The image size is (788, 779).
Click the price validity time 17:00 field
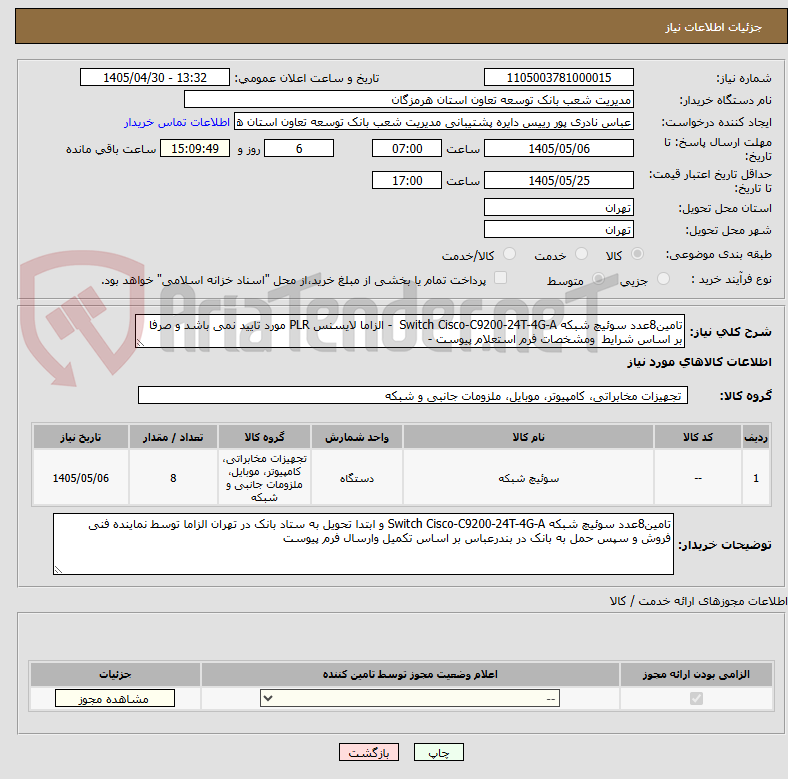[407, 180]
